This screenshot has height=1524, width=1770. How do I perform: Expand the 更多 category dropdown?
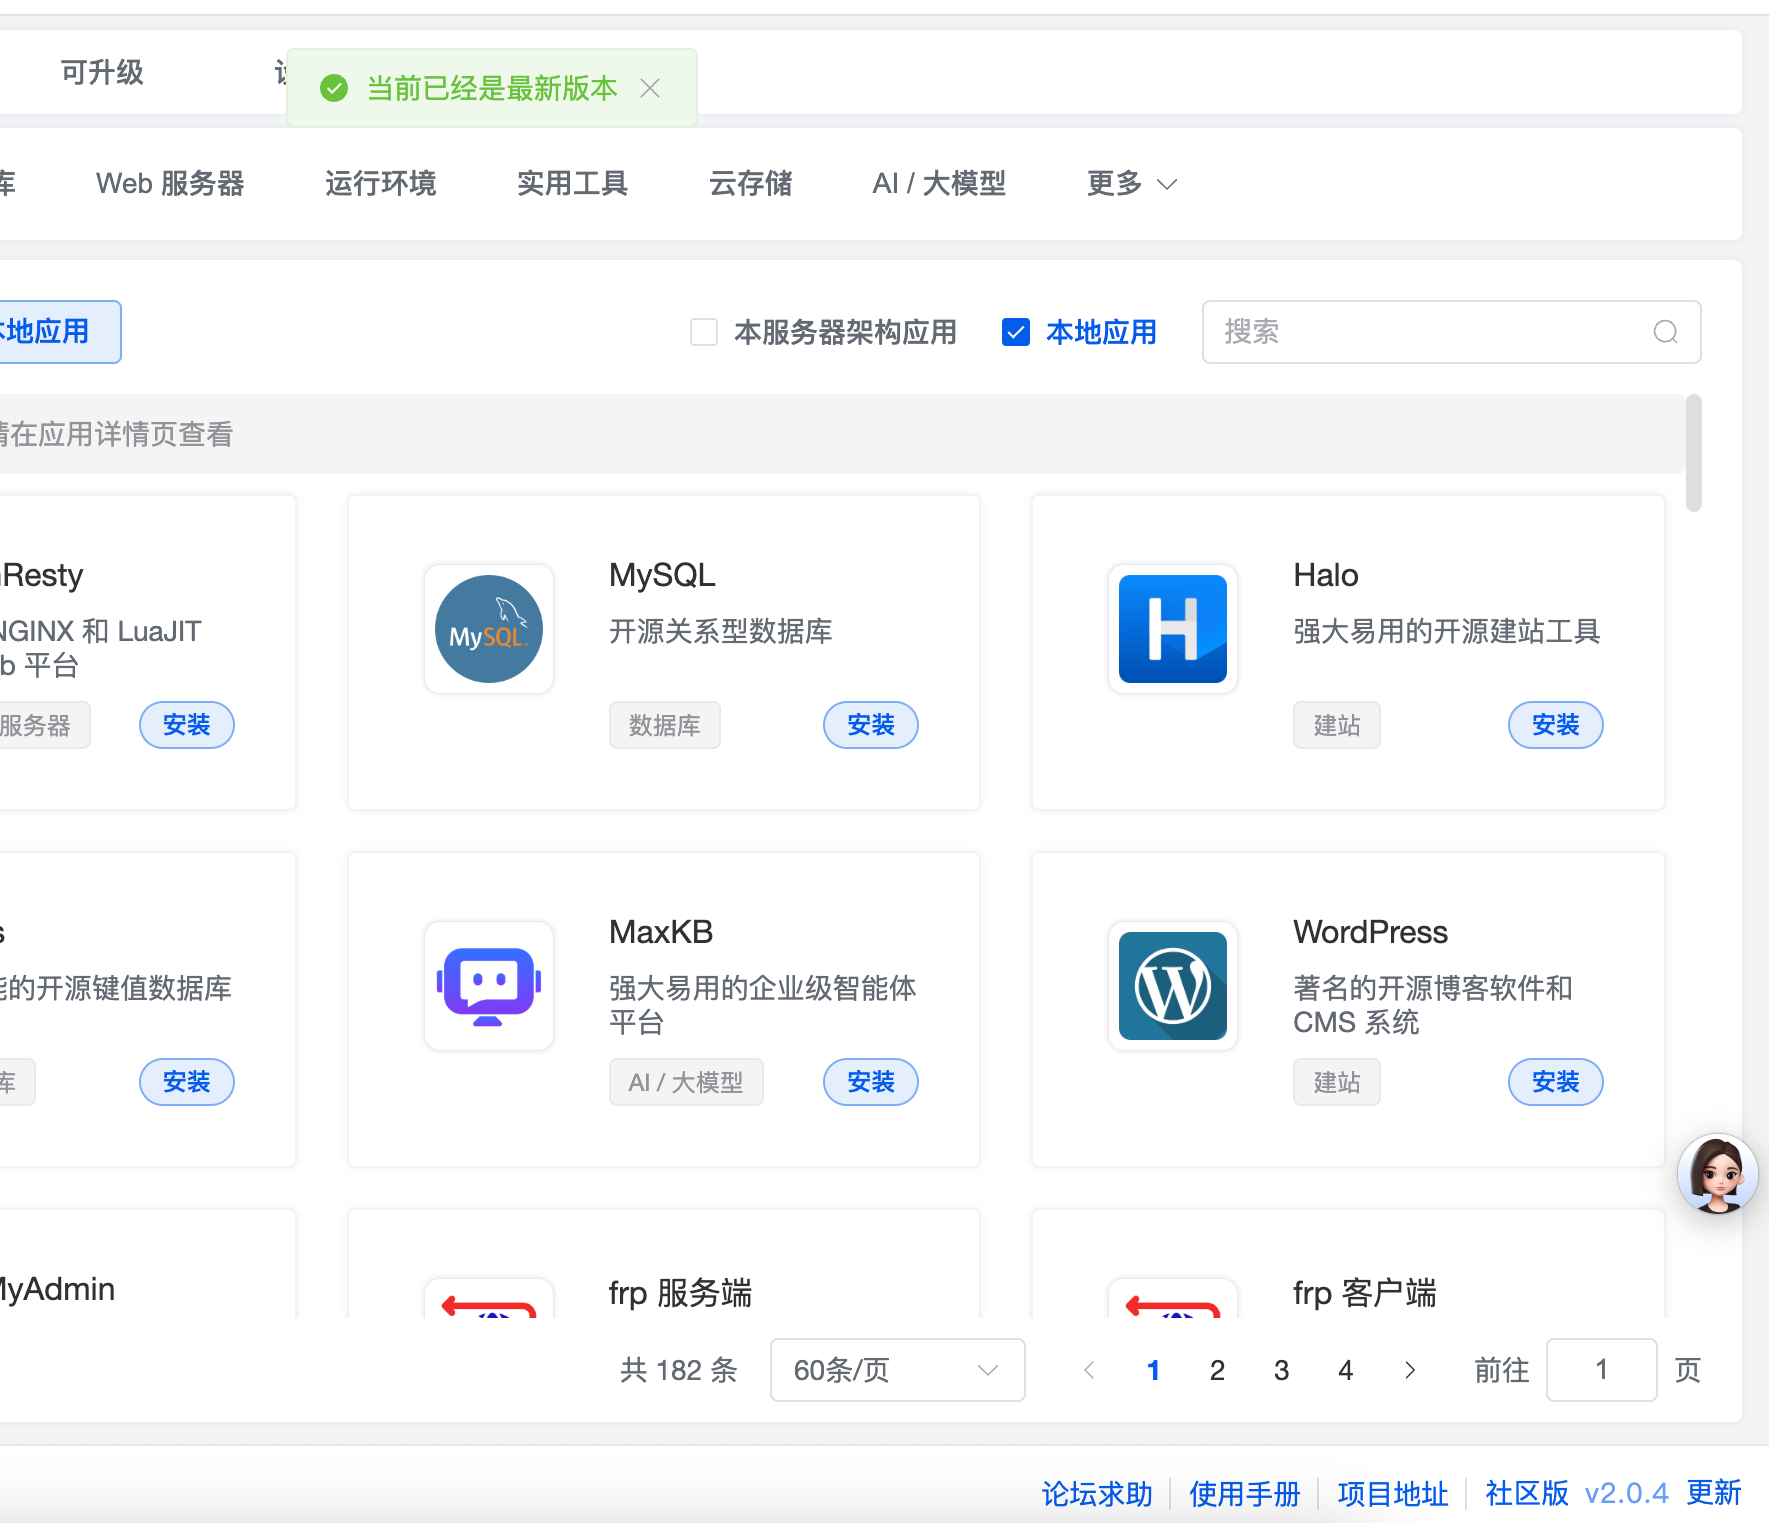tap(1132, 184)
